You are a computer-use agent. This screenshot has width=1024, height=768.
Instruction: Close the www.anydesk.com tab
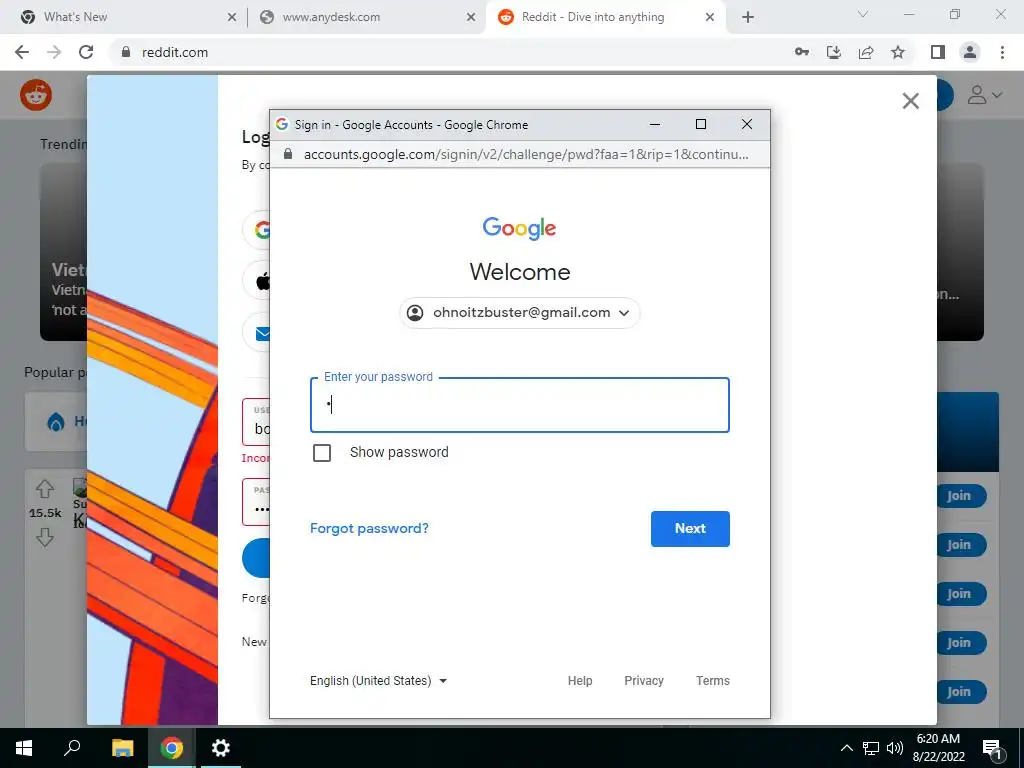[471, 17]
